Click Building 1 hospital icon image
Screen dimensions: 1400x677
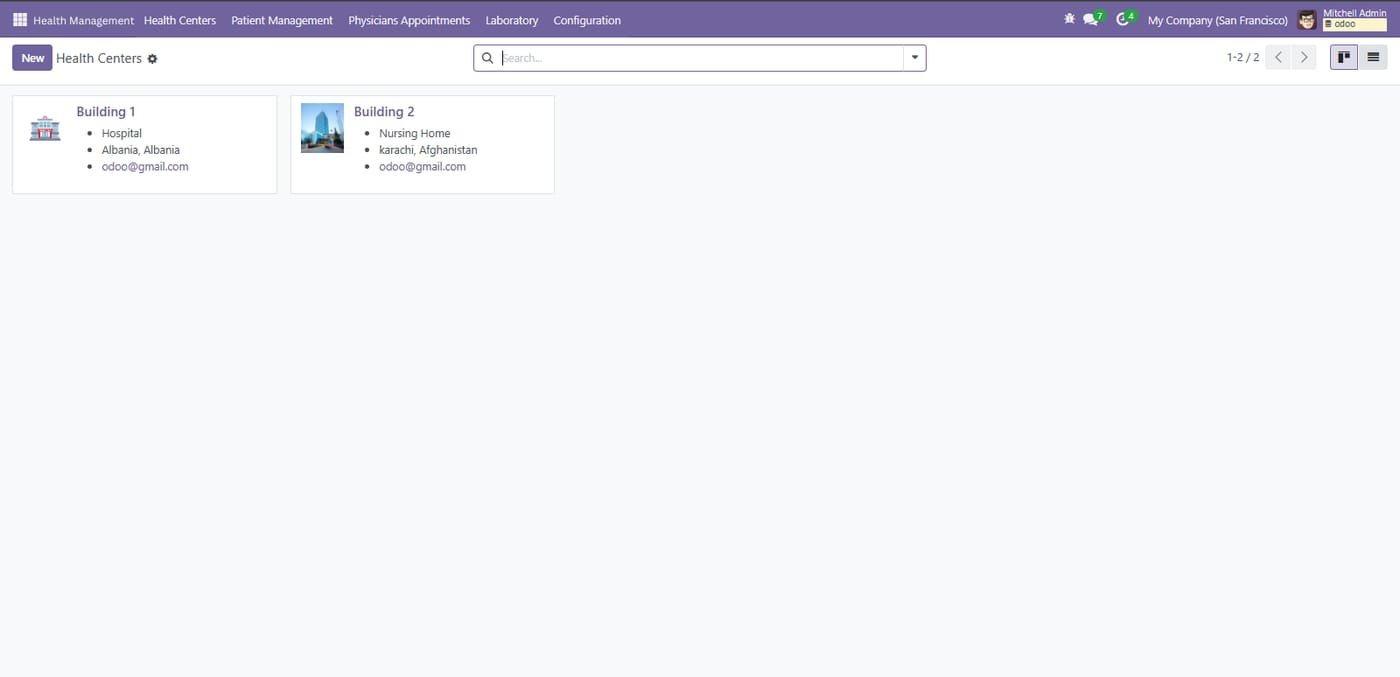(x=45, y=128)
